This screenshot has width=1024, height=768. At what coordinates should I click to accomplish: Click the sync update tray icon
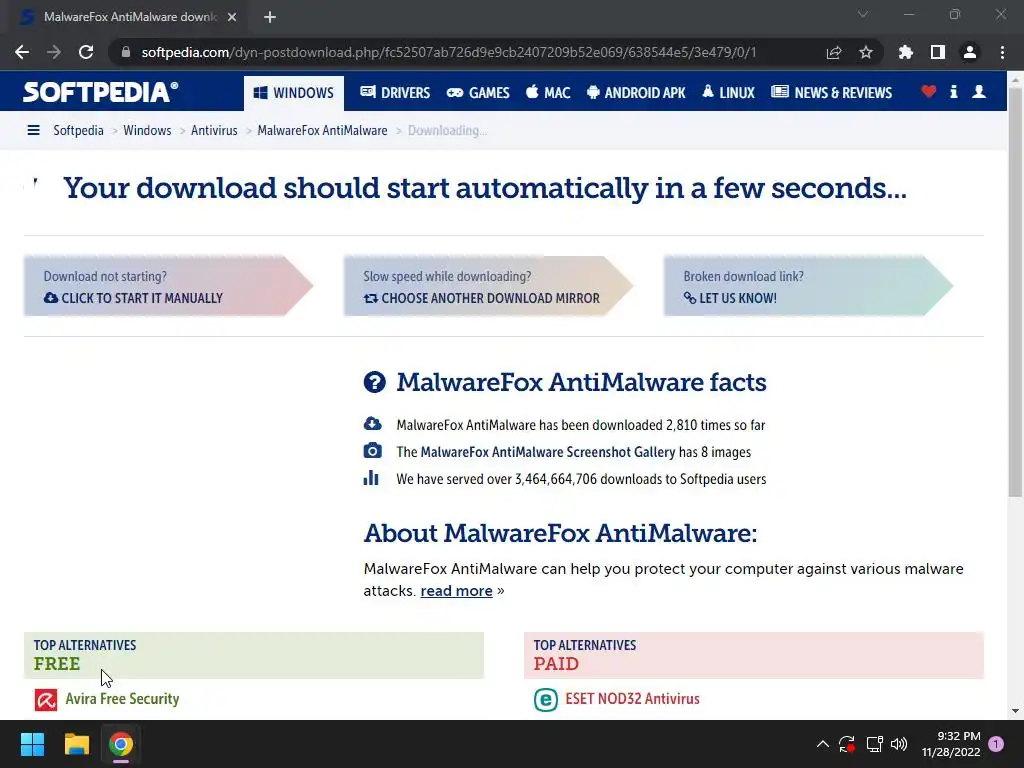847,744
